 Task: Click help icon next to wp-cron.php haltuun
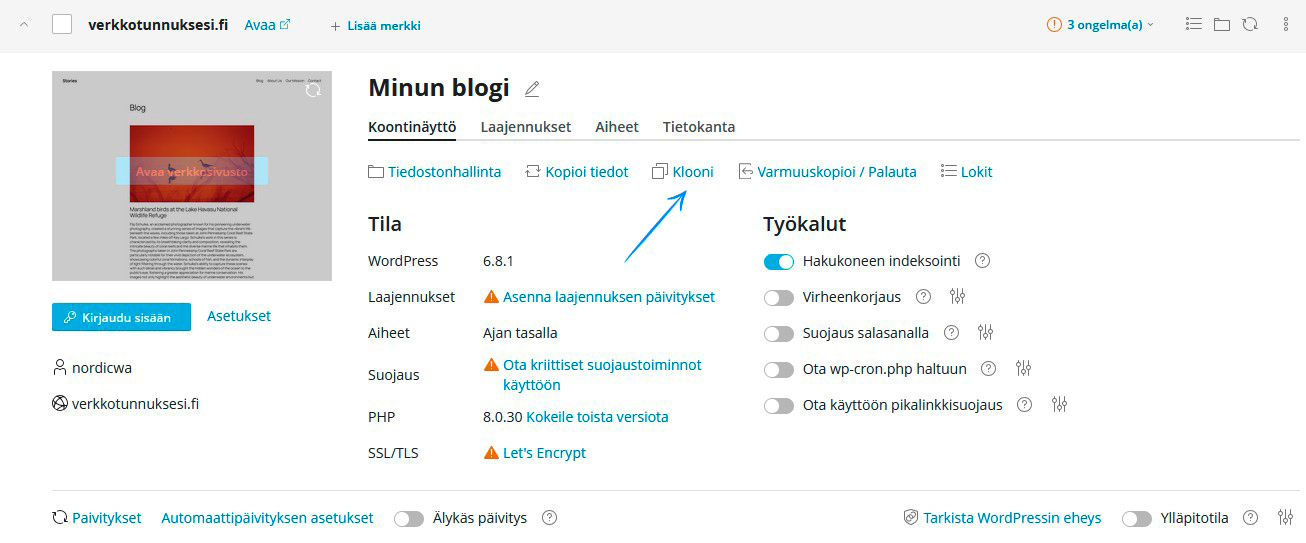pyautogui.click(x=988, y=369)
